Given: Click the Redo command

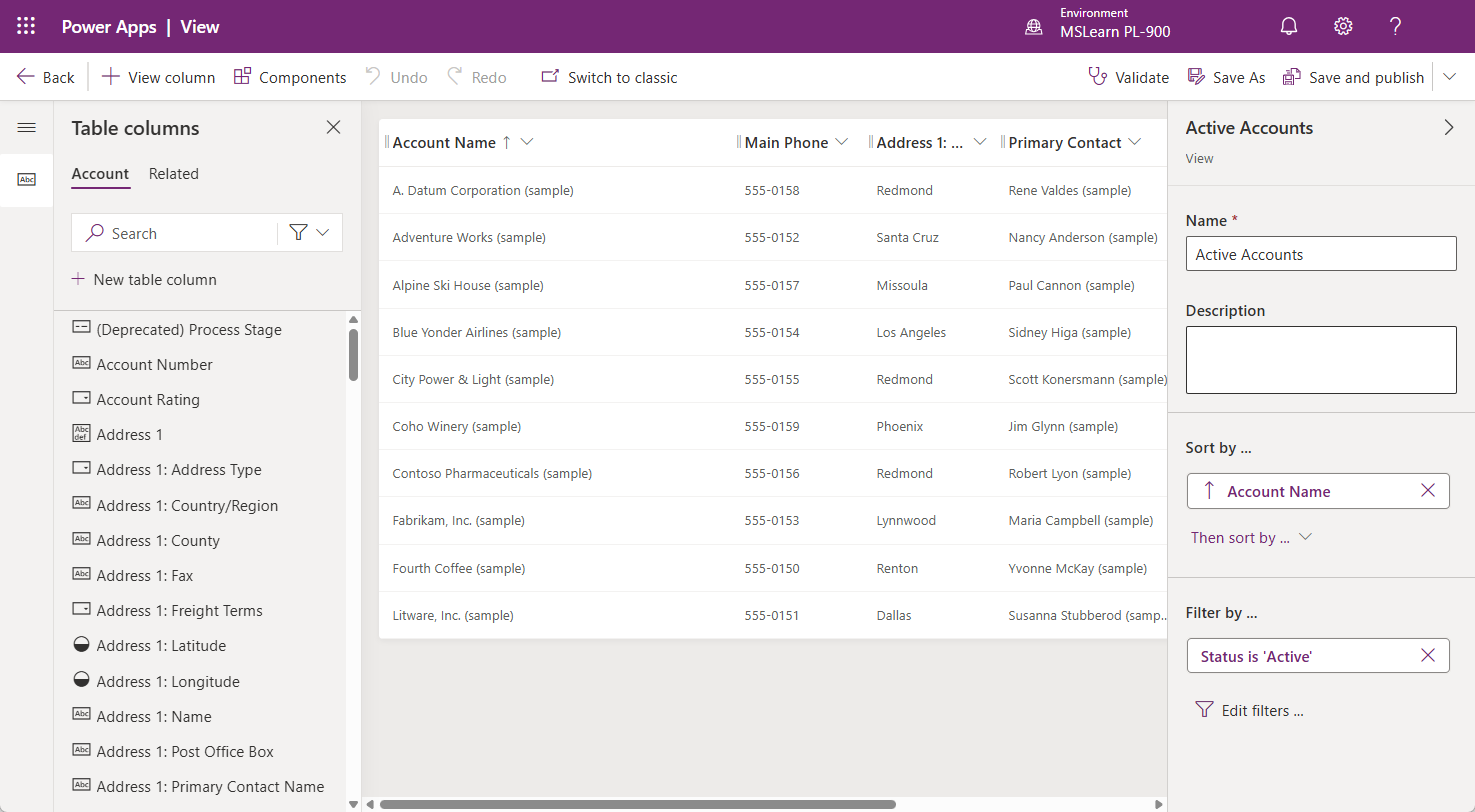Looking at the screenshot, I should pos(476,77).
